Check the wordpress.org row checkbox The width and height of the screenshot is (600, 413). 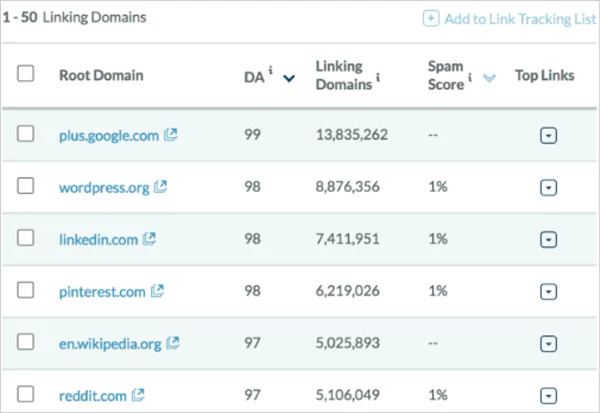(x=26, y=186)
